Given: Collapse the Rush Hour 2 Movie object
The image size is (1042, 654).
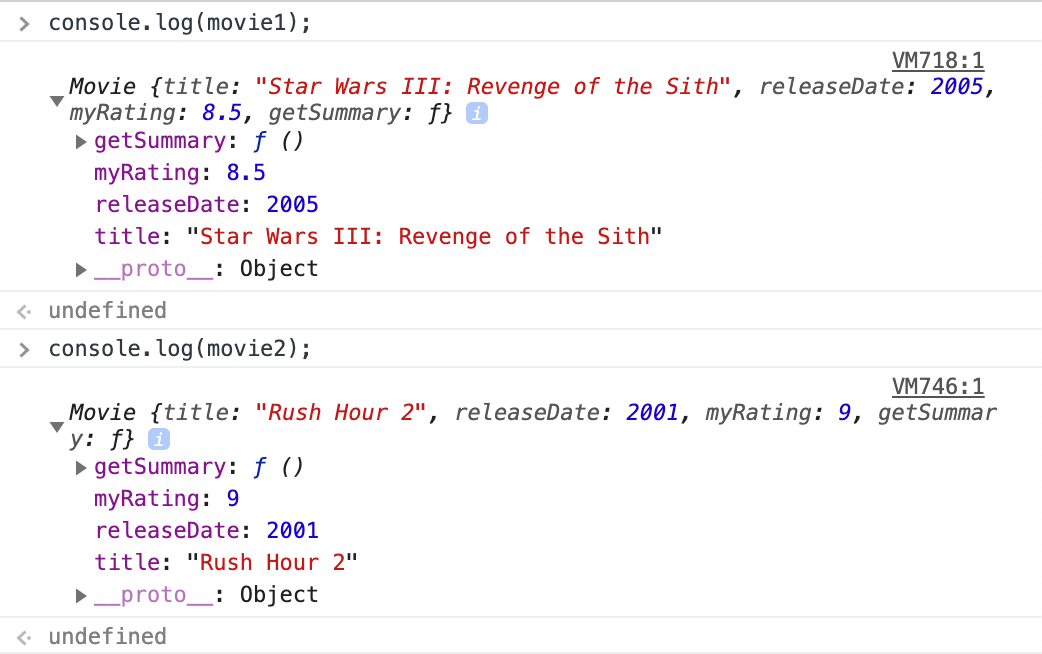Looking at the screenshot, I should tap(57, 426).
